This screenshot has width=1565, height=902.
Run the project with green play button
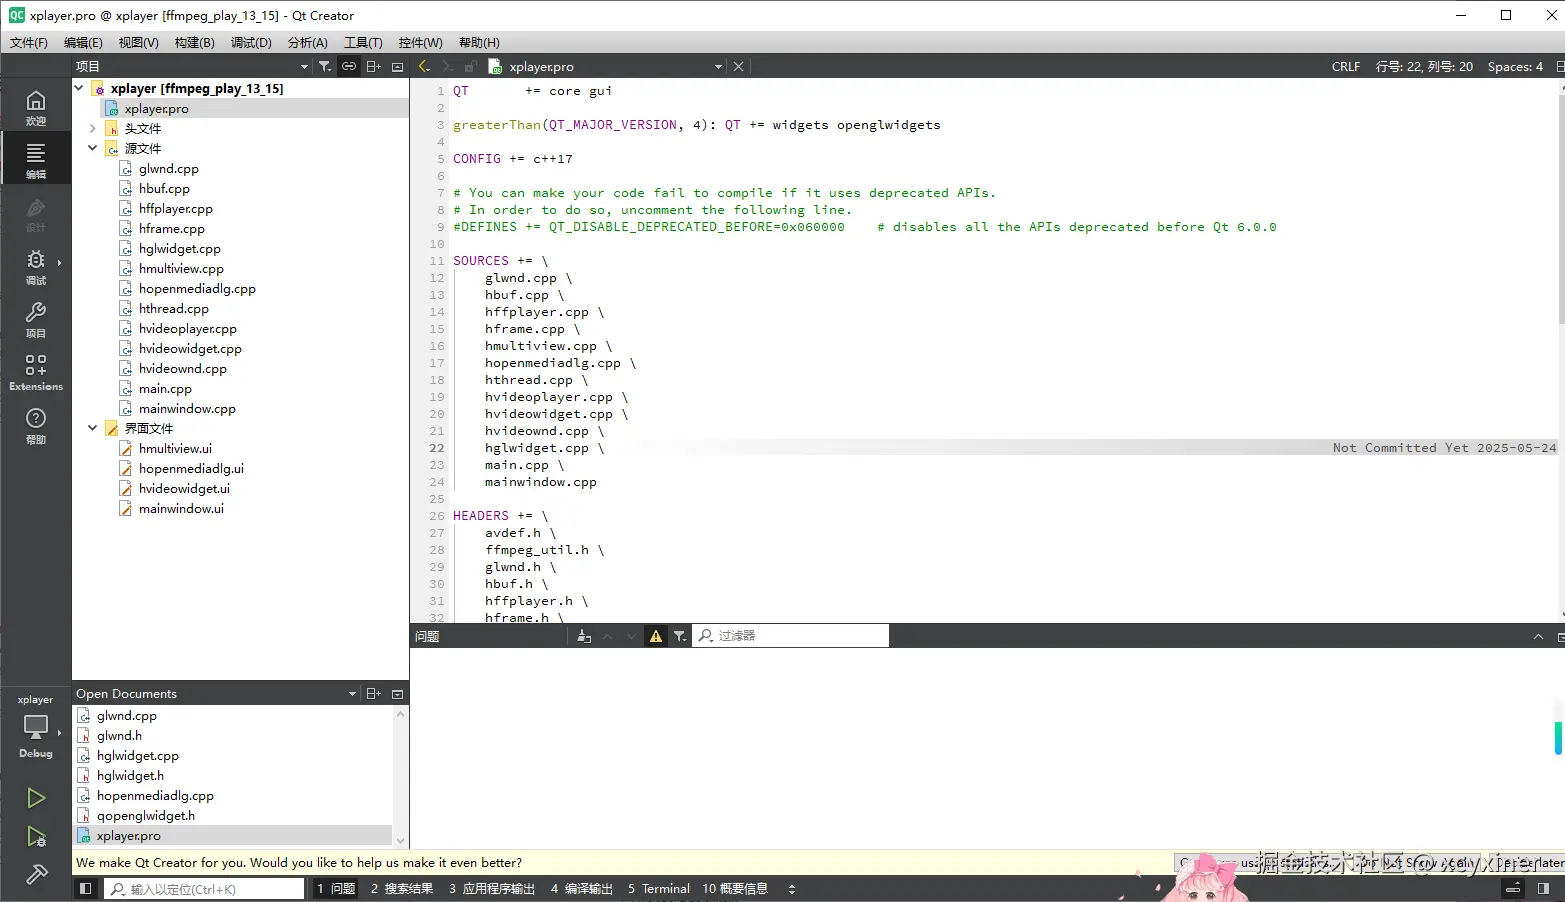click(x=36, y=798)
